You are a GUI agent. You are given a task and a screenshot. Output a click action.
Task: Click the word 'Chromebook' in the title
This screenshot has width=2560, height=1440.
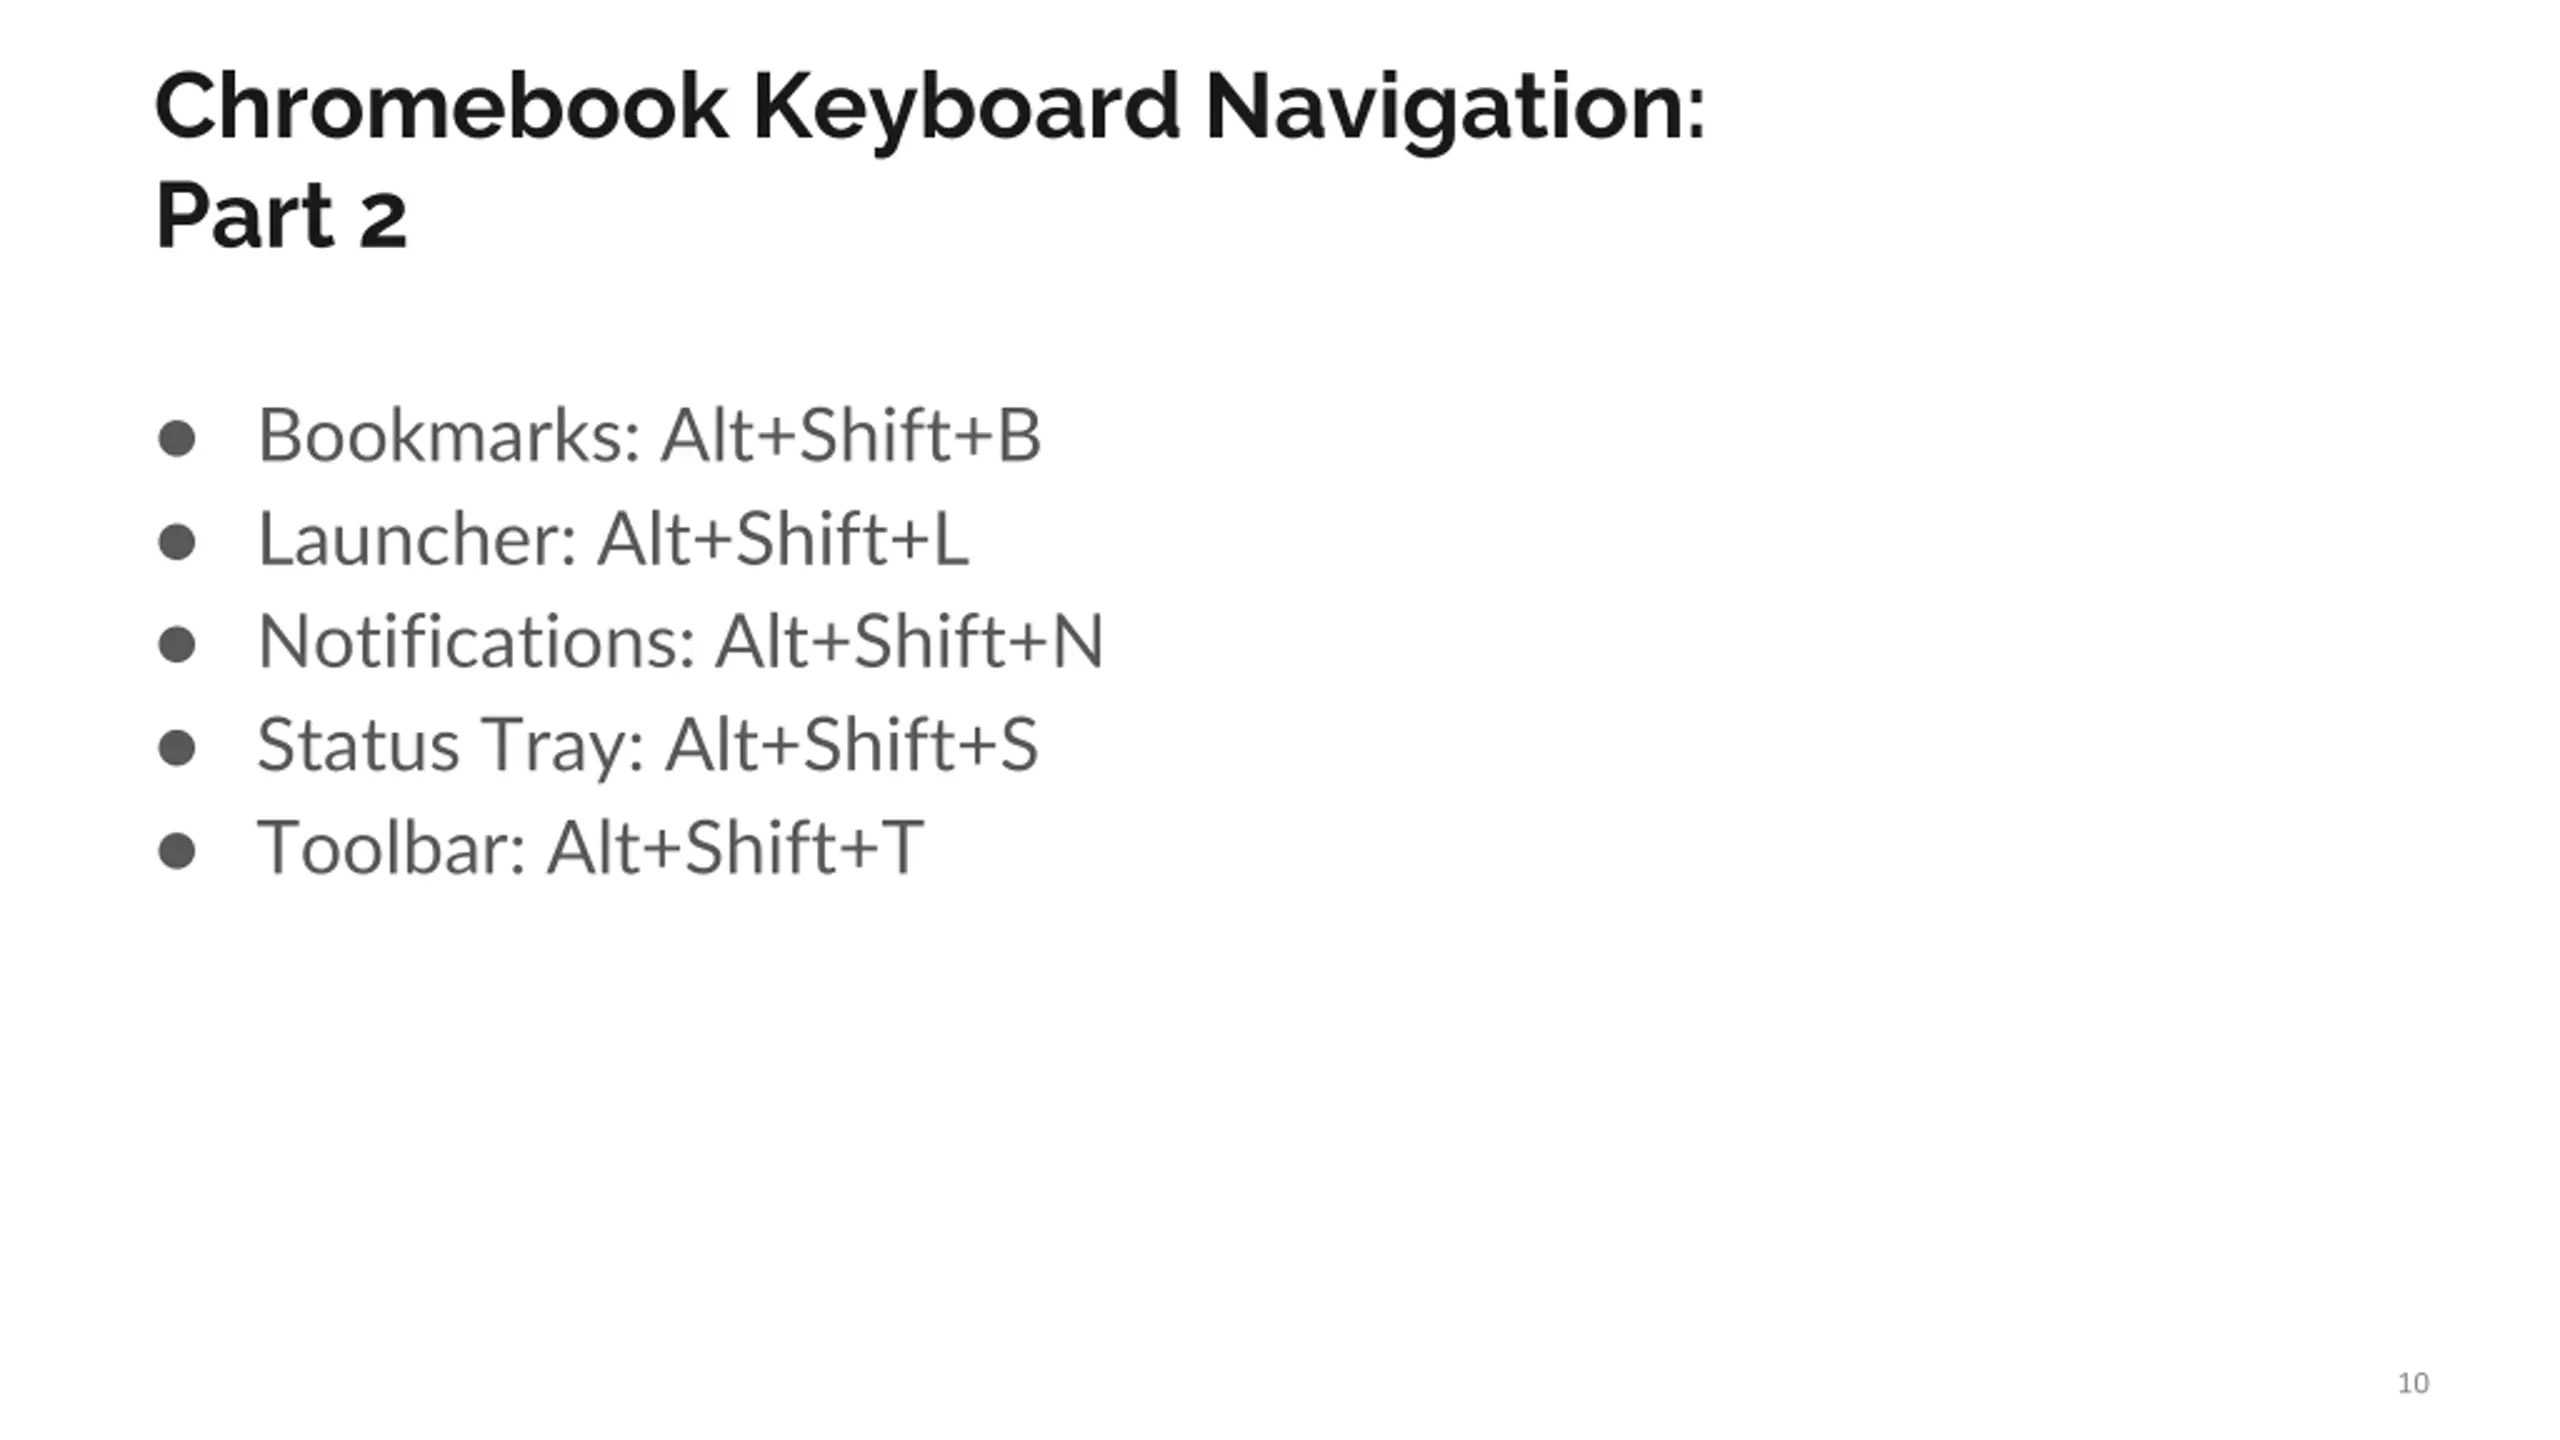(x=442, y=107)
